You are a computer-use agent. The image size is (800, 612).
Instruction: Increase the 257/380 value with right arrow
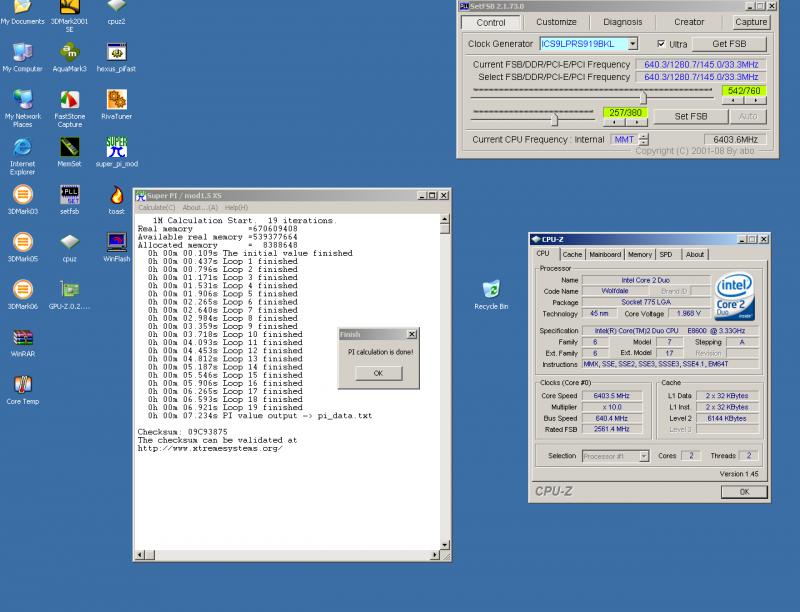click(x=637, y=122)
